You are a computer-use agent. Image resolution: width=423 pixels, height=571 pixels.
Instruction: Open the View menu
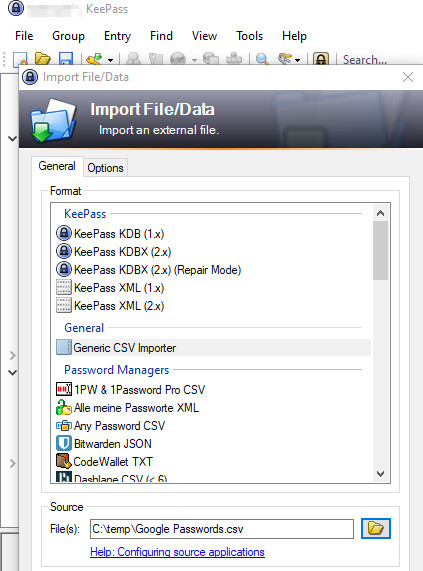pyautogui.click(x=204, y=36)
